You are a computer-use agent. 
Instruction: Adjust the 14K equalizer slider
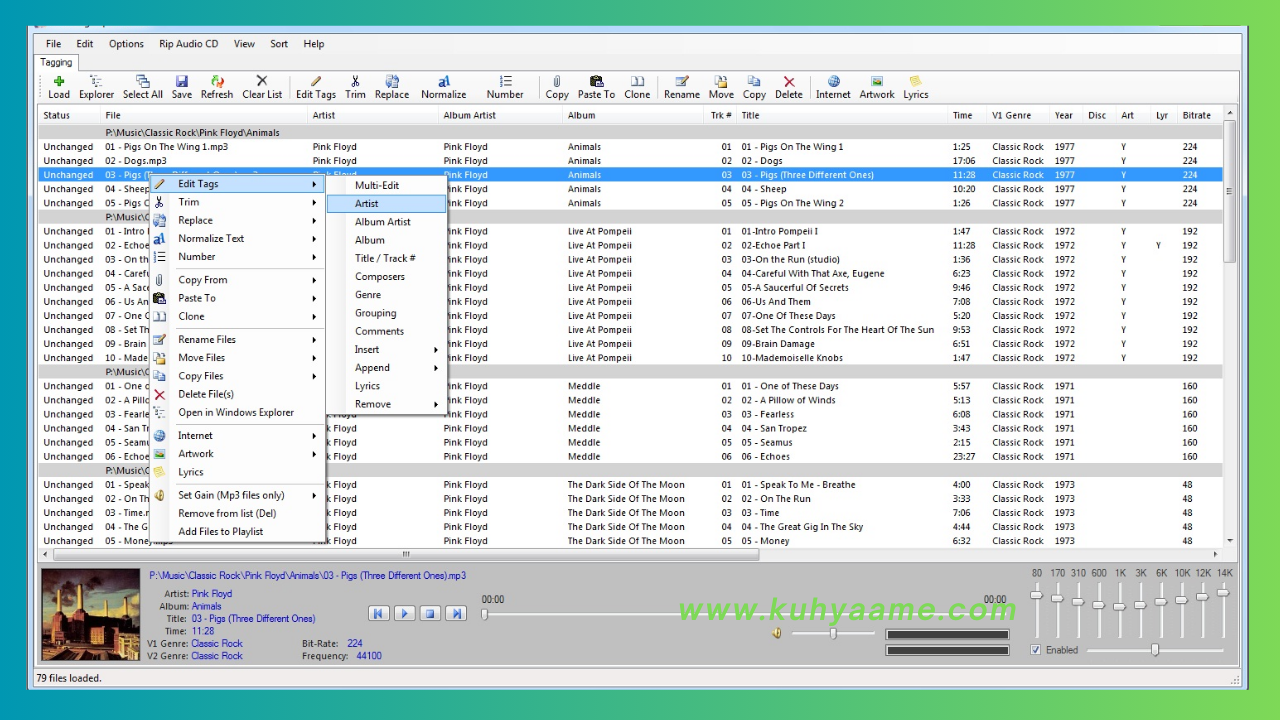(1223, 593)
